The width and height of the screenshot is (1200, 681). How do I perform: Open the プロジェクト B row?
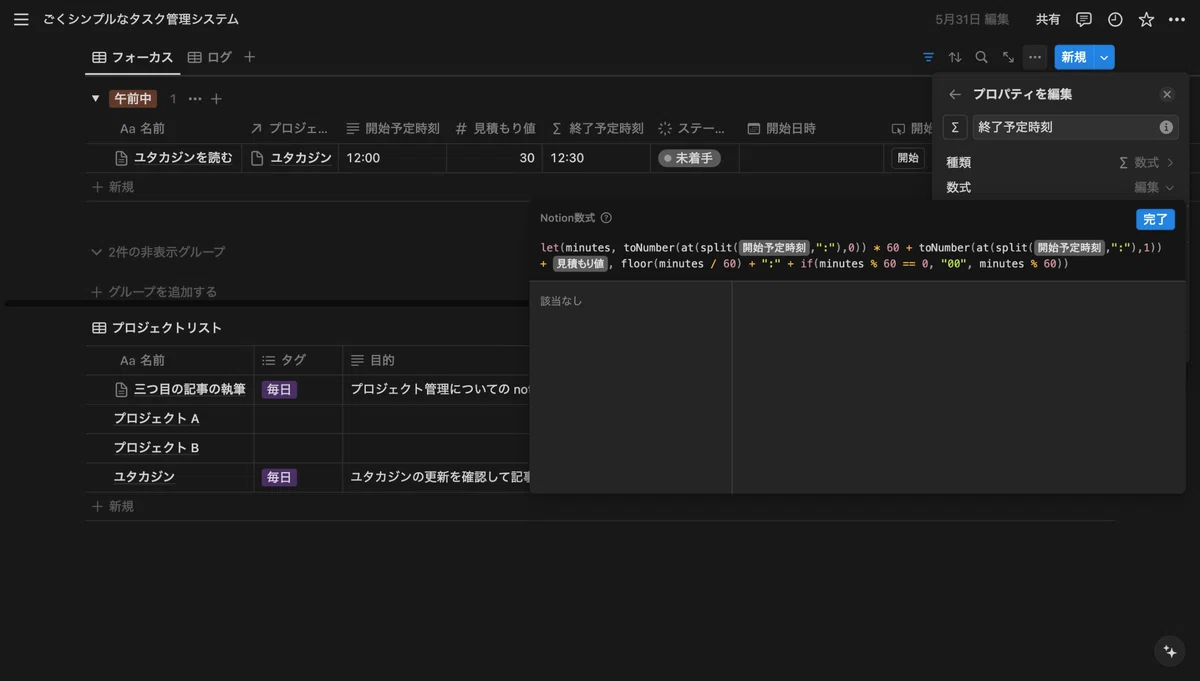[156, 447]
